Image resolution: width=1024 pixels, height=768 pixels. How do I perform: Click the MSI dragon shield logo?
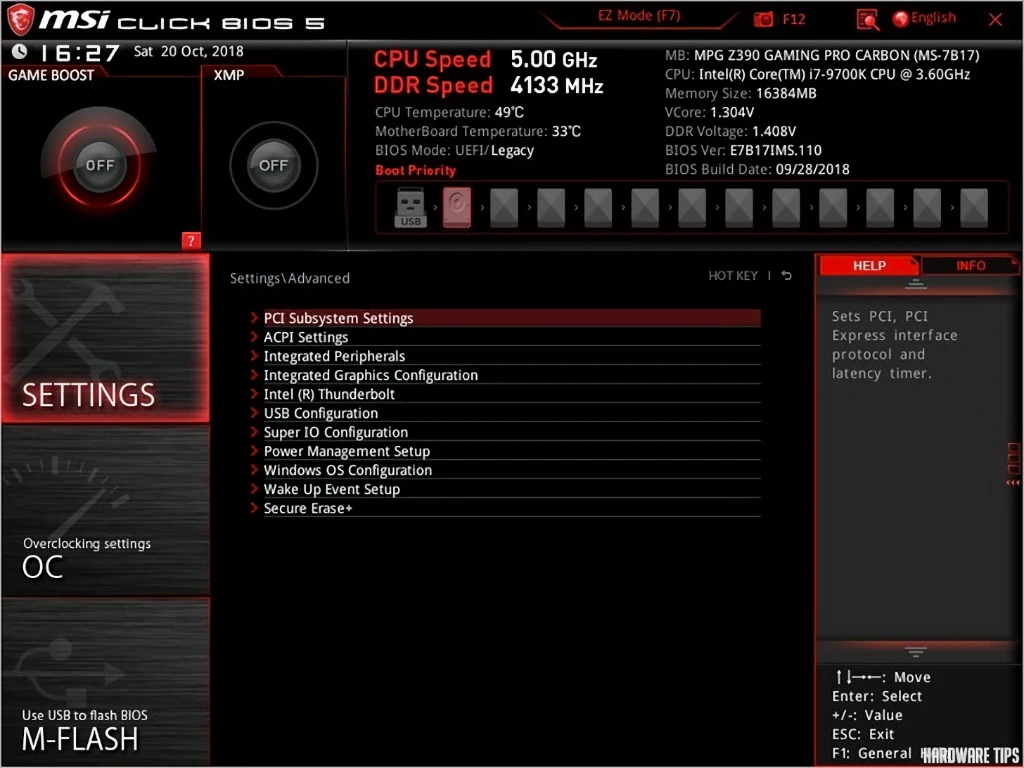[20, 20]
